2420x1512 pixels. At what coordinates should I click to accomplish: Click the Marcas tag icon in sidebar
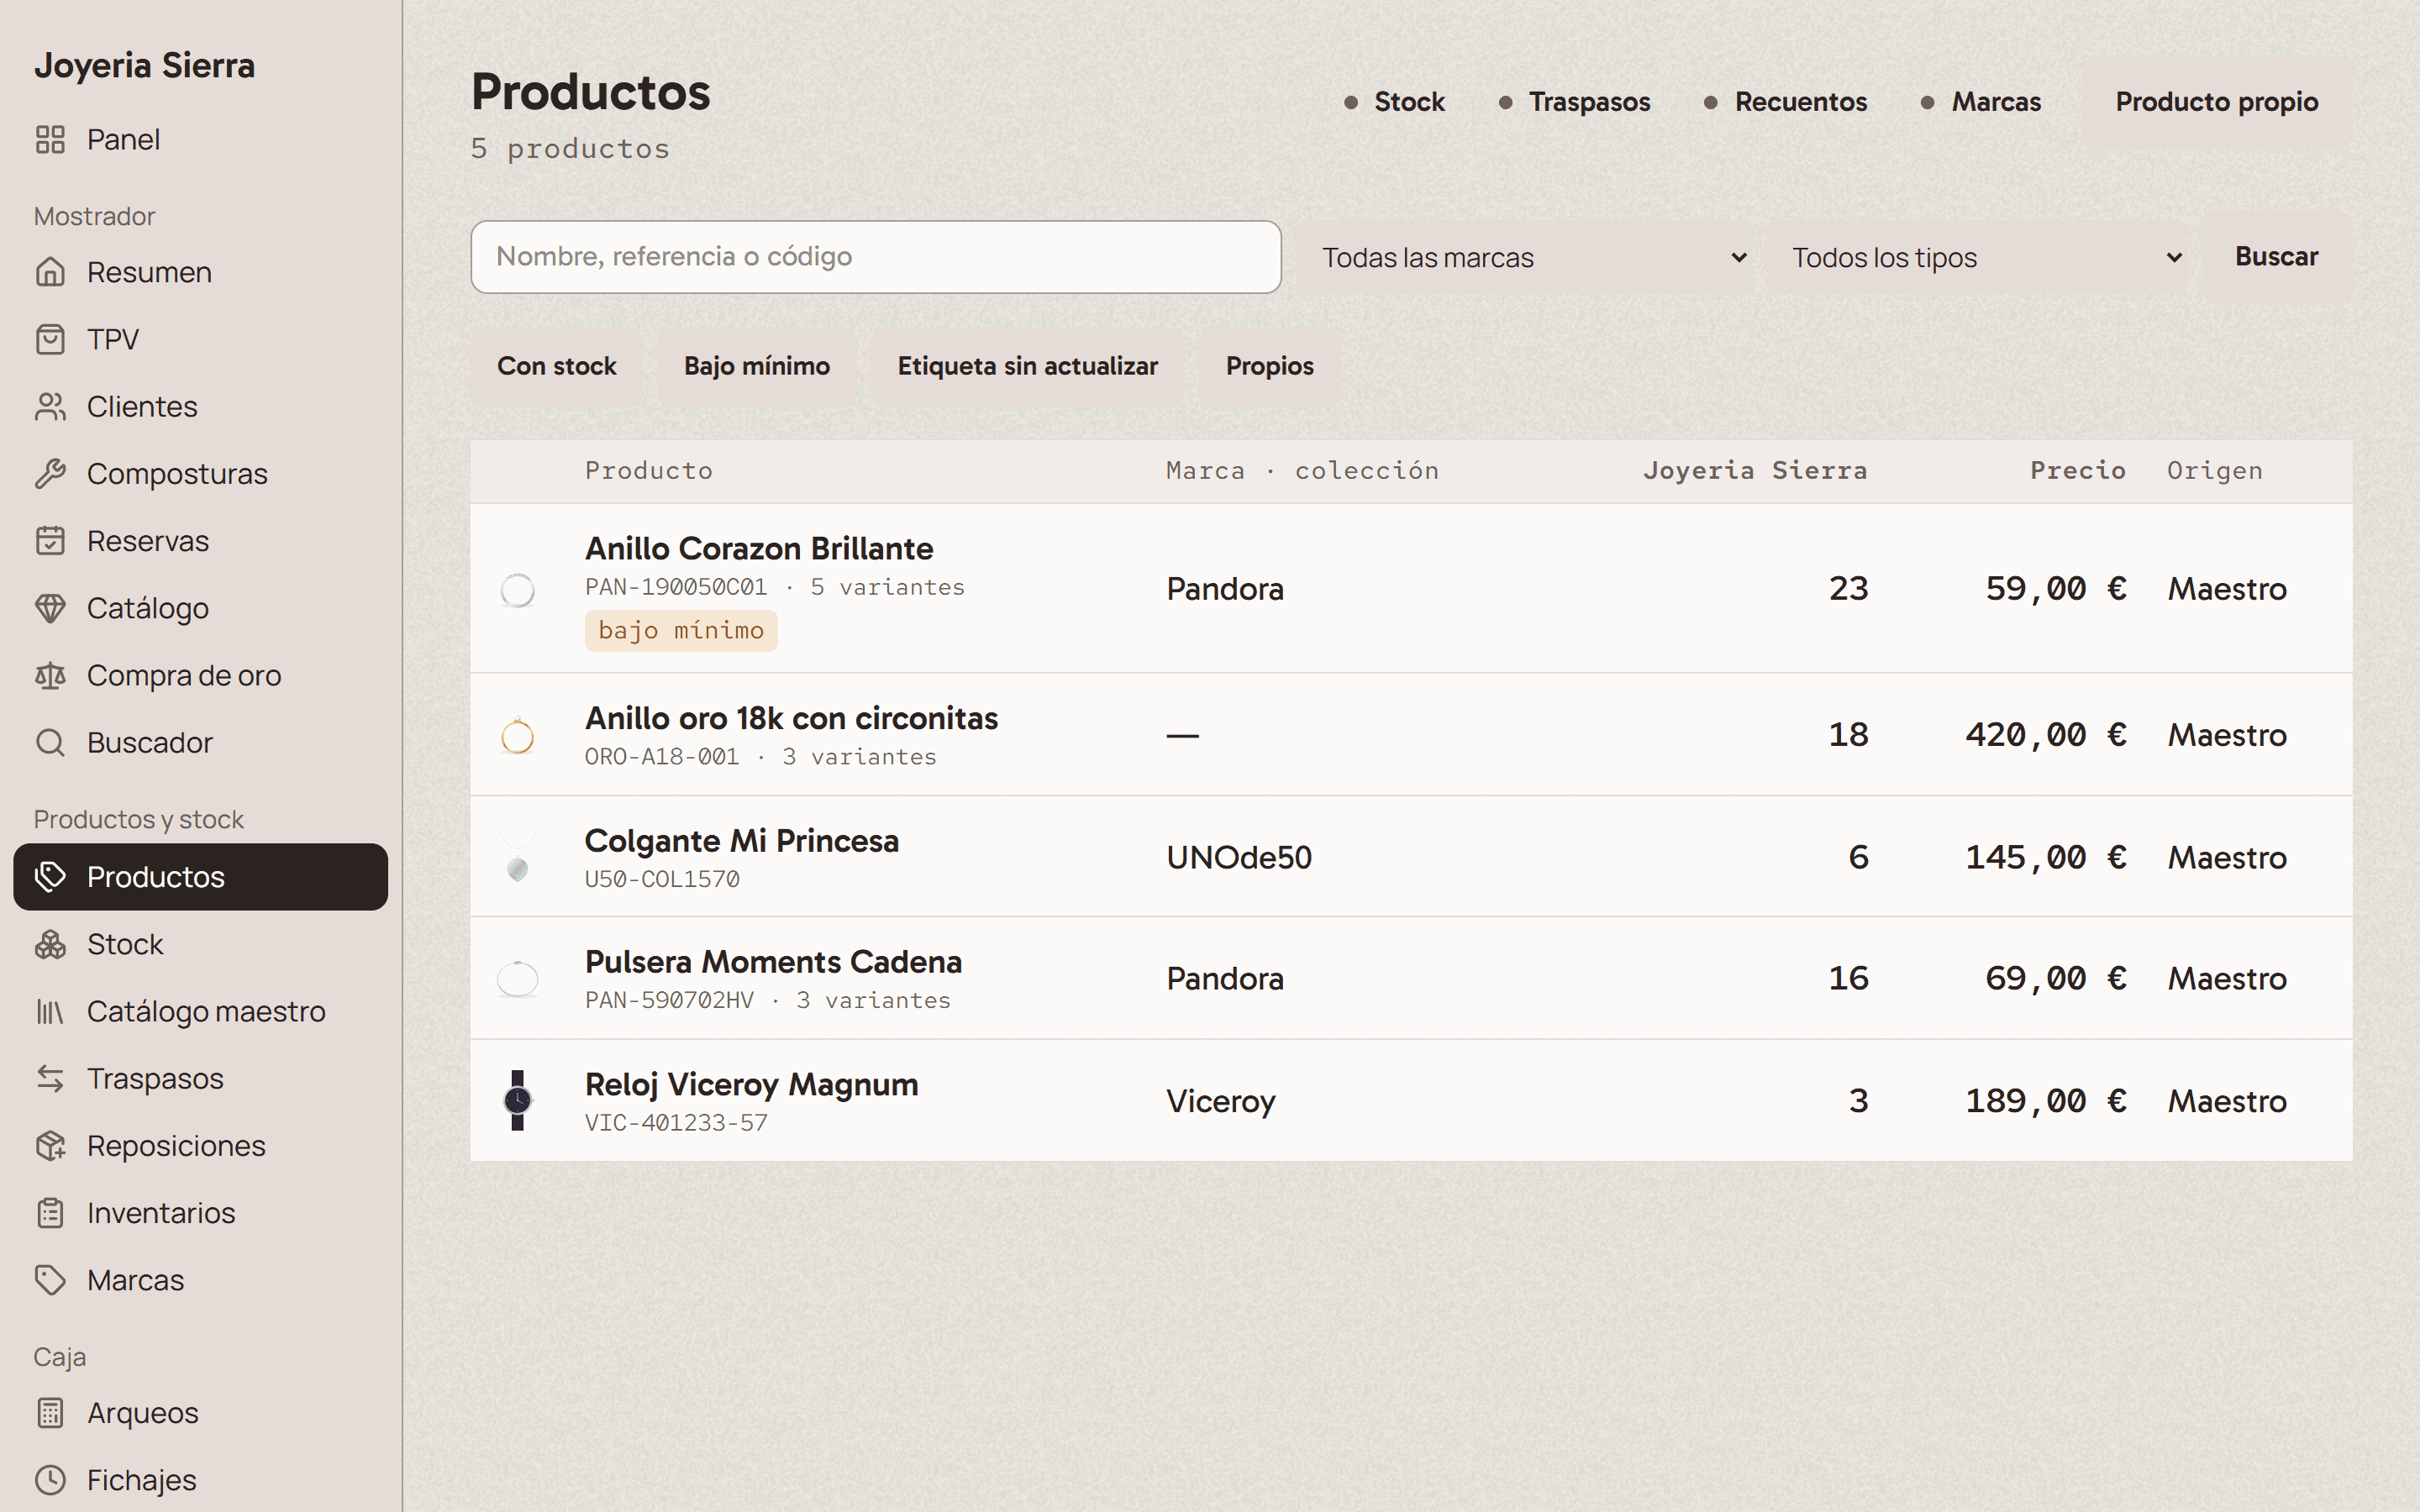pyautogui.click(x=50, y=1280)
